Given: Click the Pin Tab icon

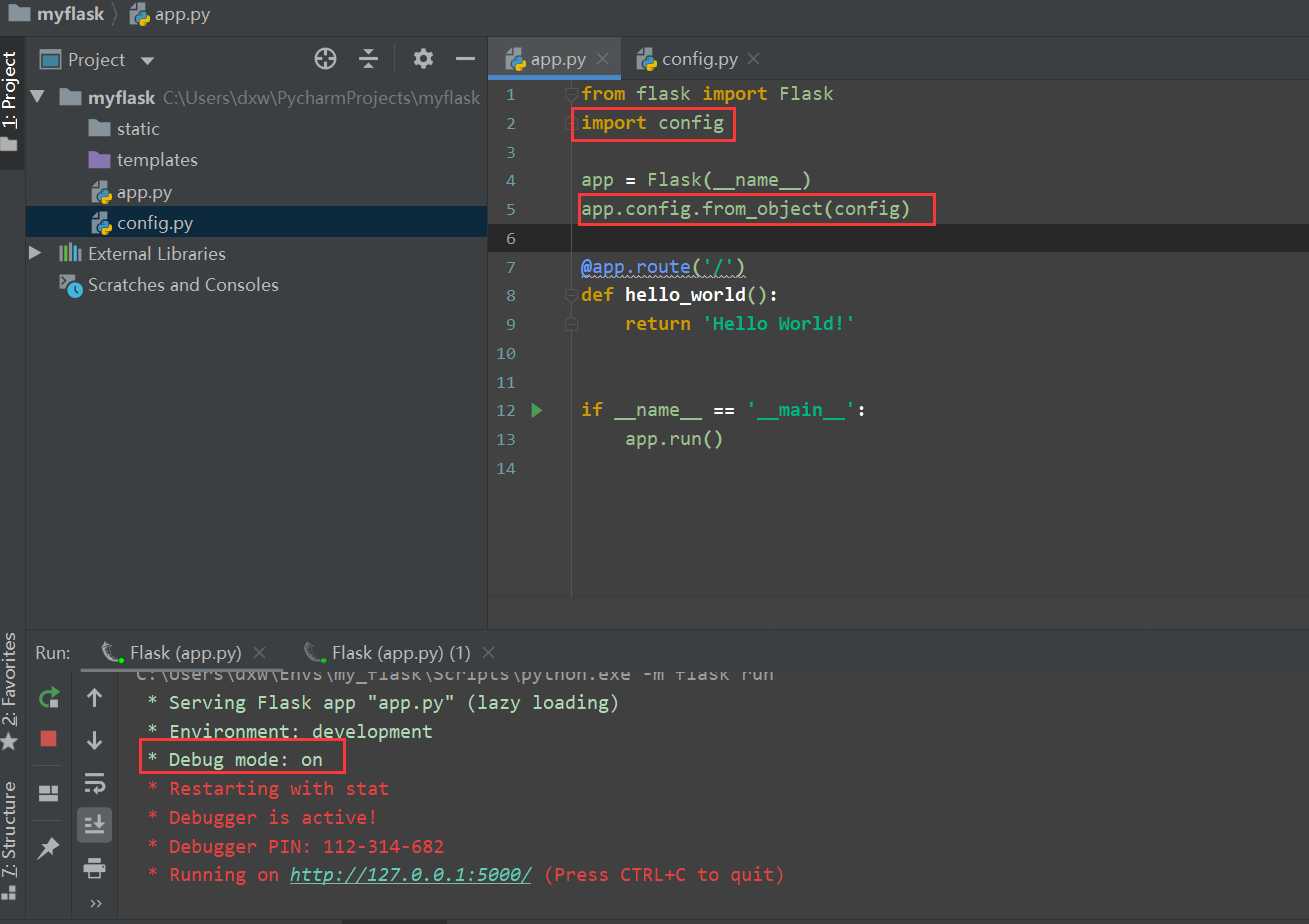Looking at the screenshot, I should [48, 849].
